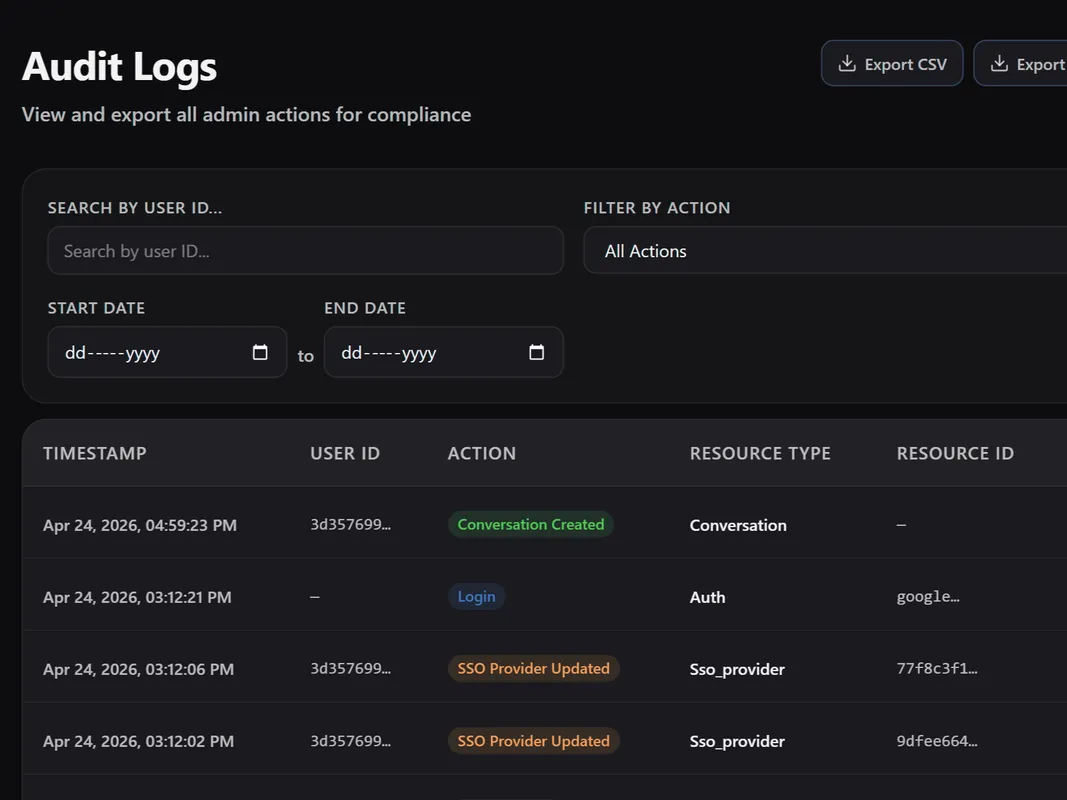Viewport: 1067px width, 800px height.
Task: Click resource ID 77f8c3f1…
Action: (x=937, y=669)
